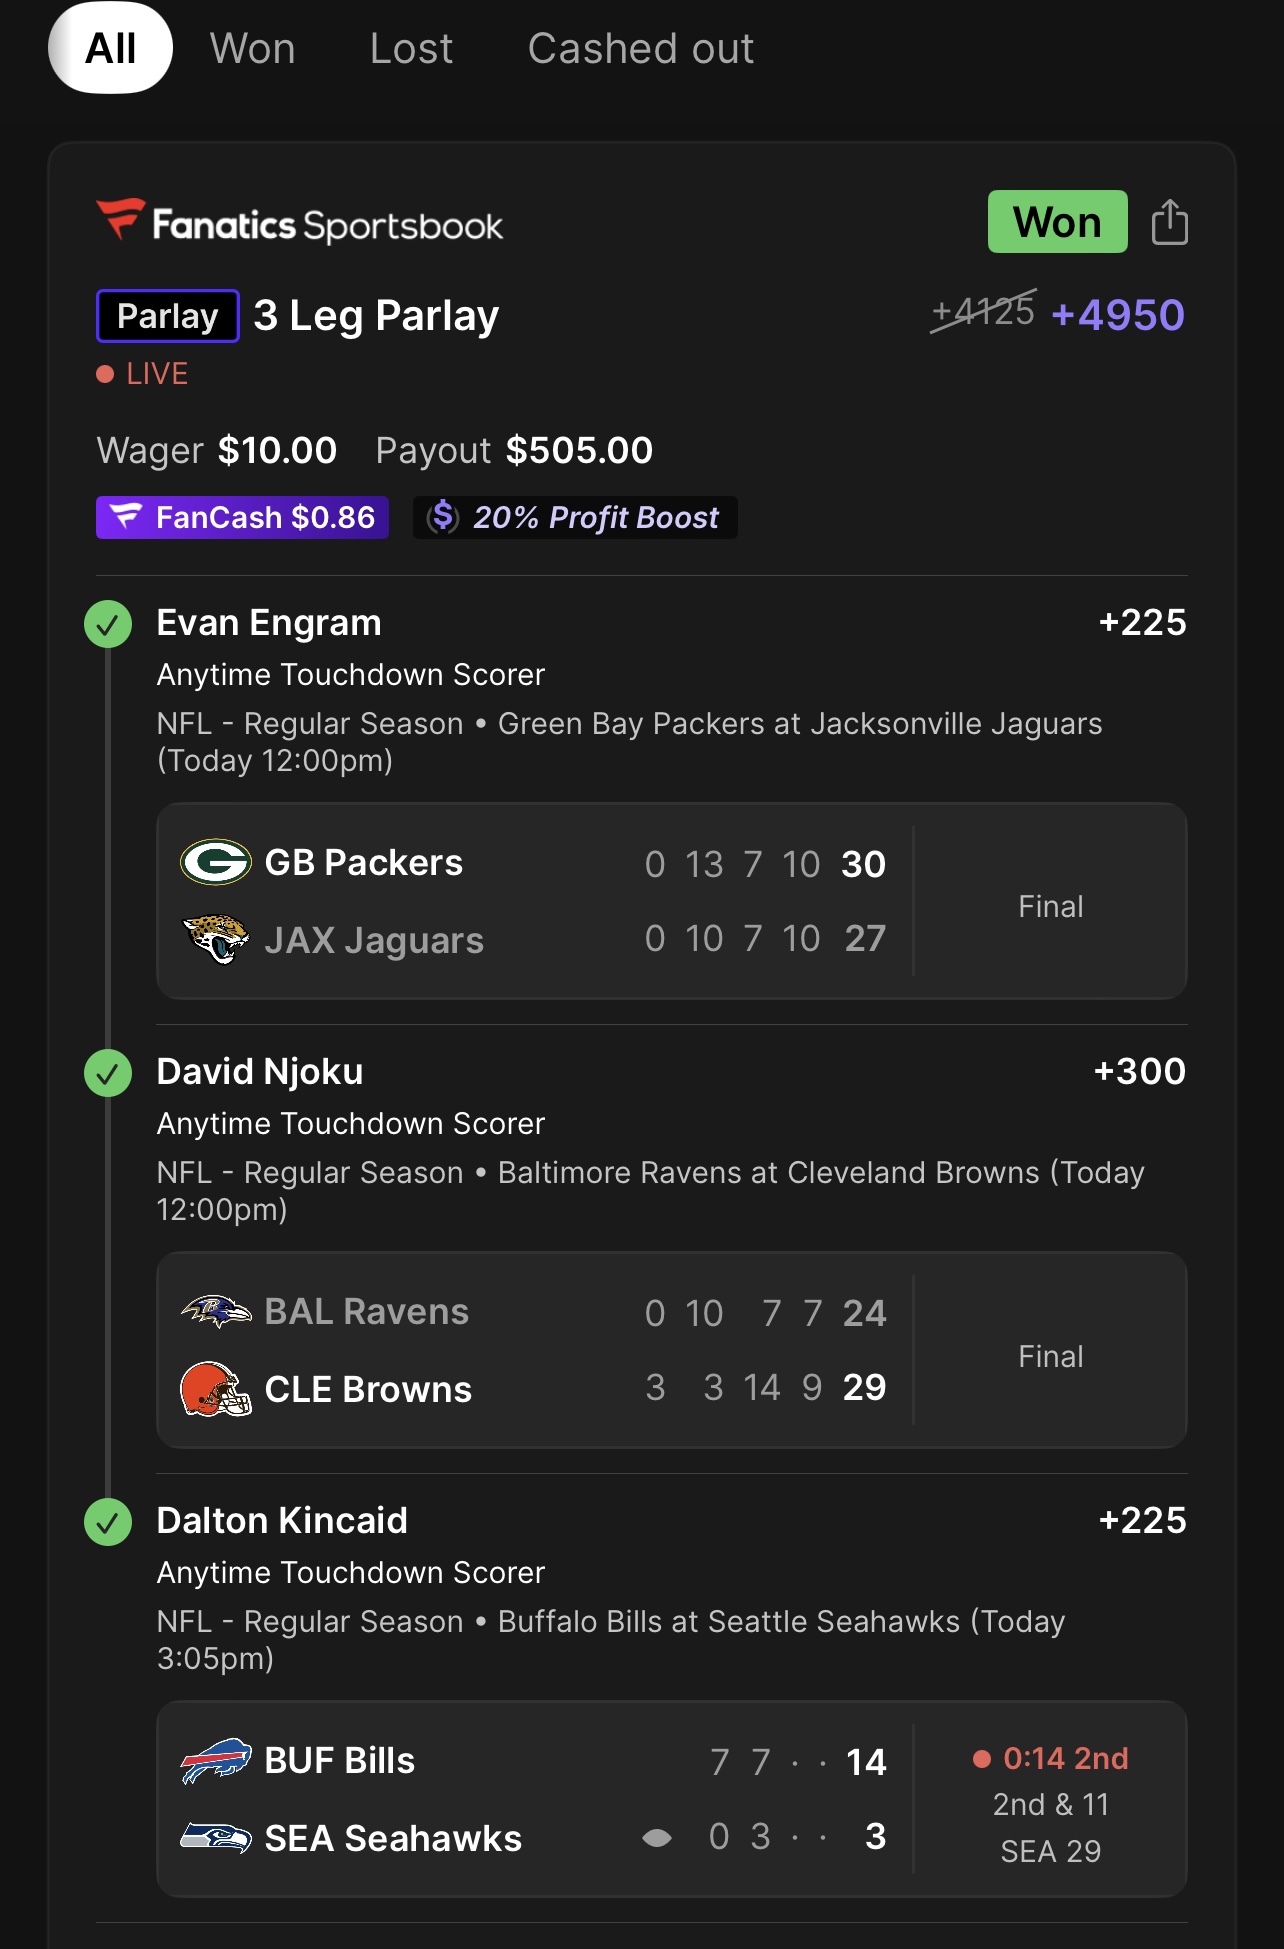Tap the purple Parlay label tag
Viewport: 1284px width, 1949px height.
[167, 316]
